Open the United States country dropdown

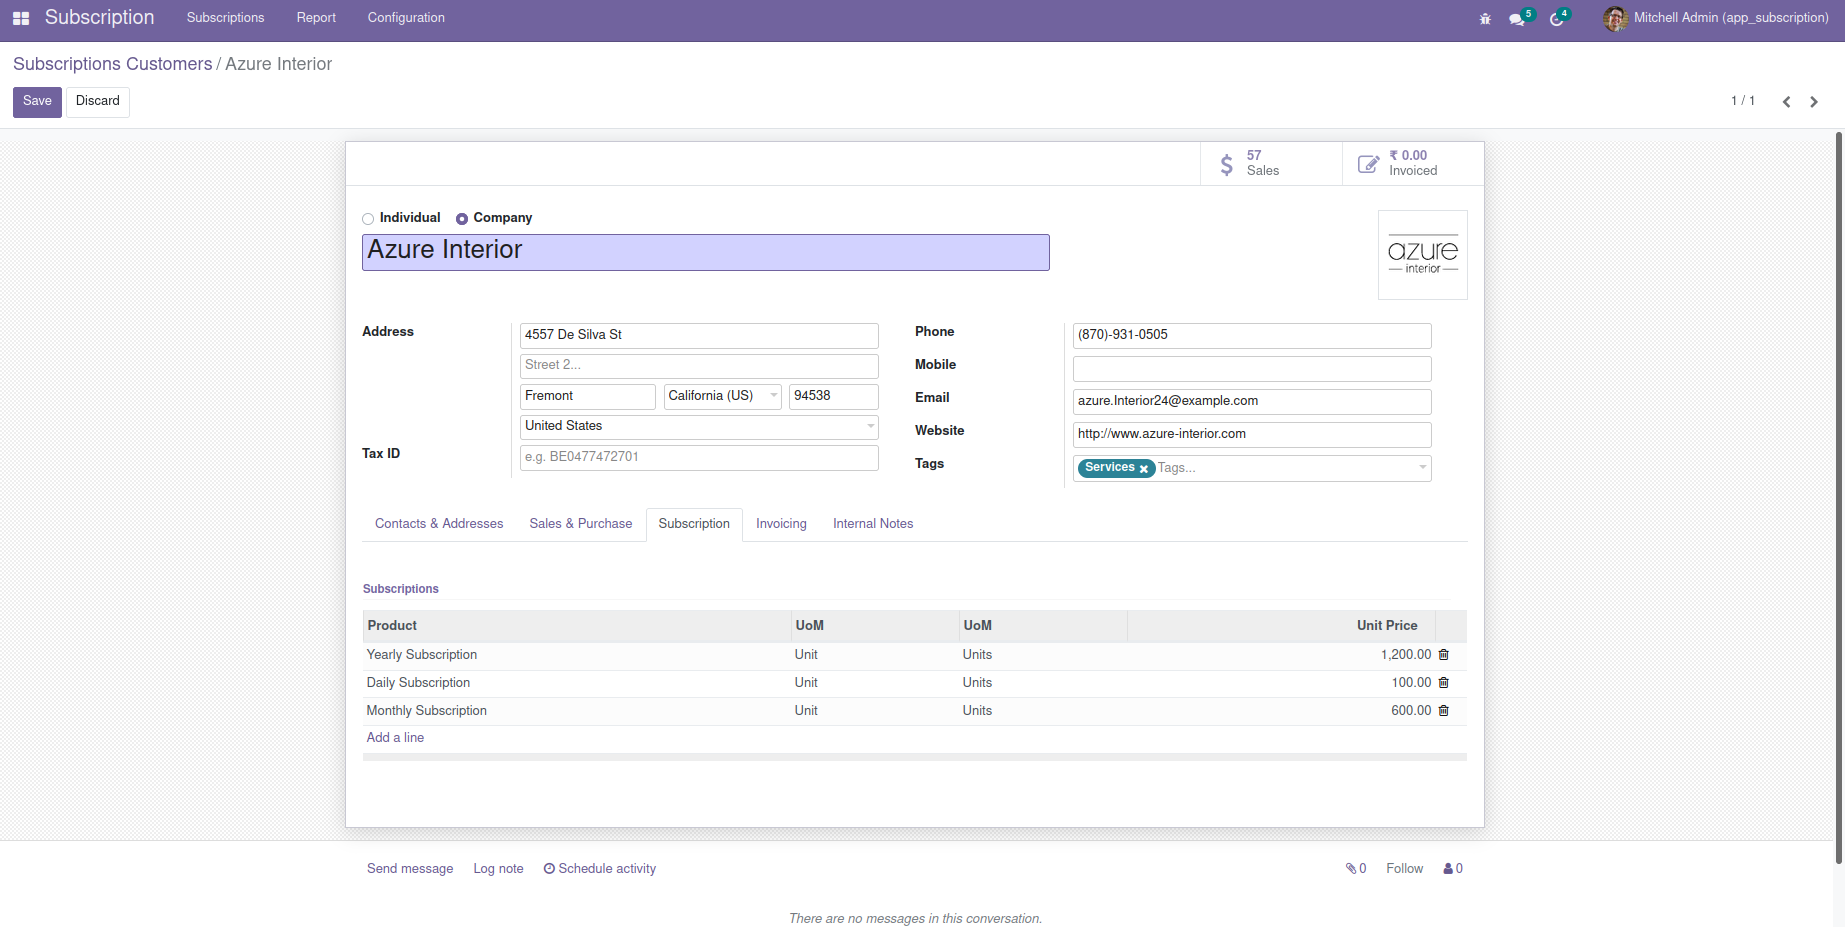point(870,426)
